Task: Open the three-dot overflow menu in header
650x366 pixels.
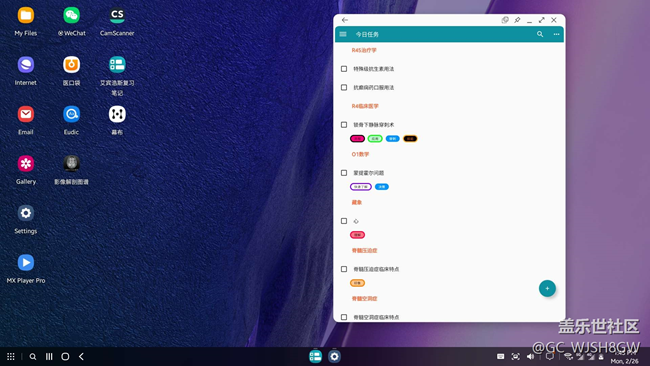Action: 556,34
